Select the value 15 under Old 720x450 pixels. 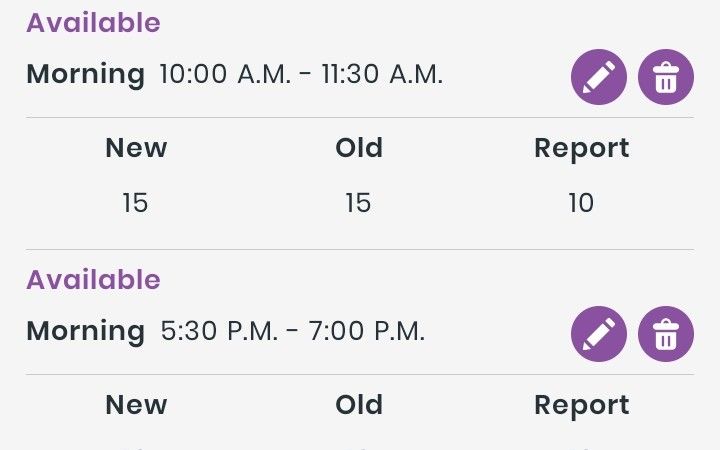[358, 203]
